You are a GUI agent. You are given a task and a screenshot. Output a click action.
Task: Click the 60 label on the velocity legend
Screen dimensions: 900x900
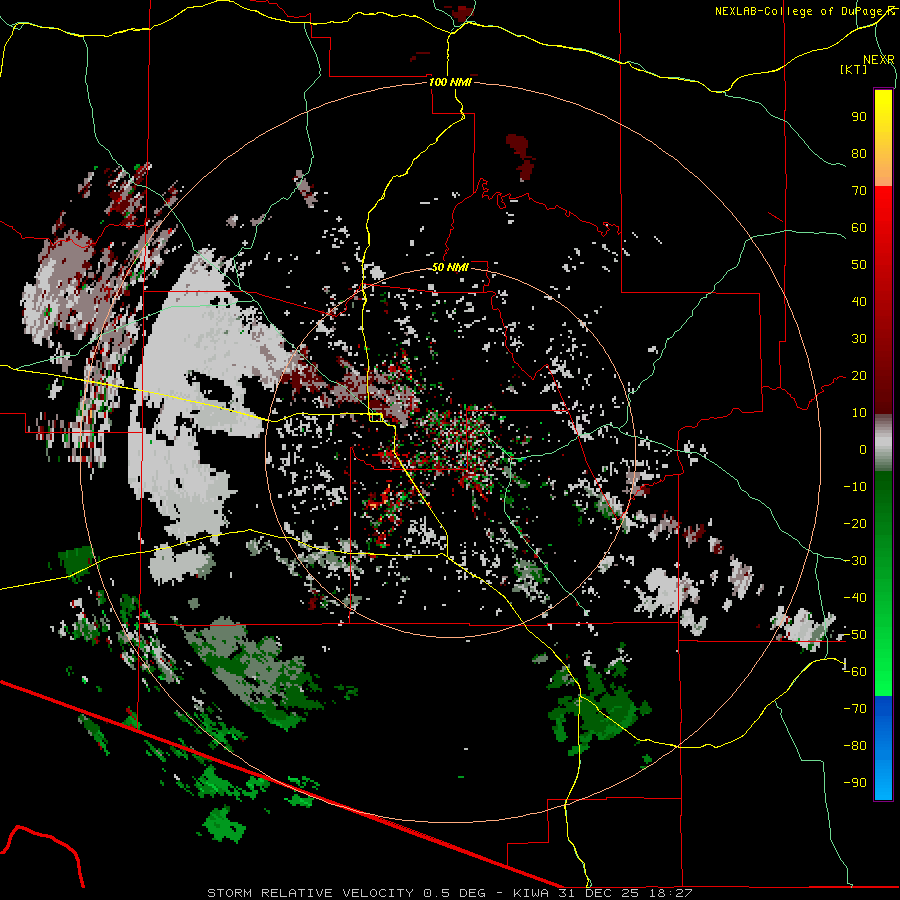(859, 228)
